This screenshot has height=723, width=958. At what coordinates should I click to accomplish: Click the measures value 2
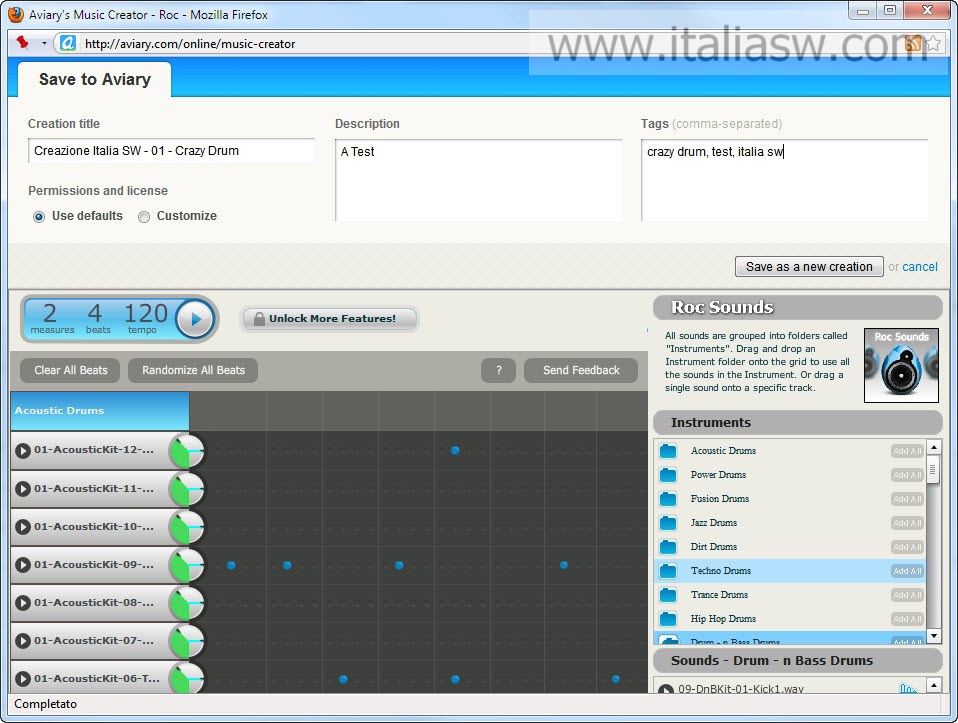50,313
